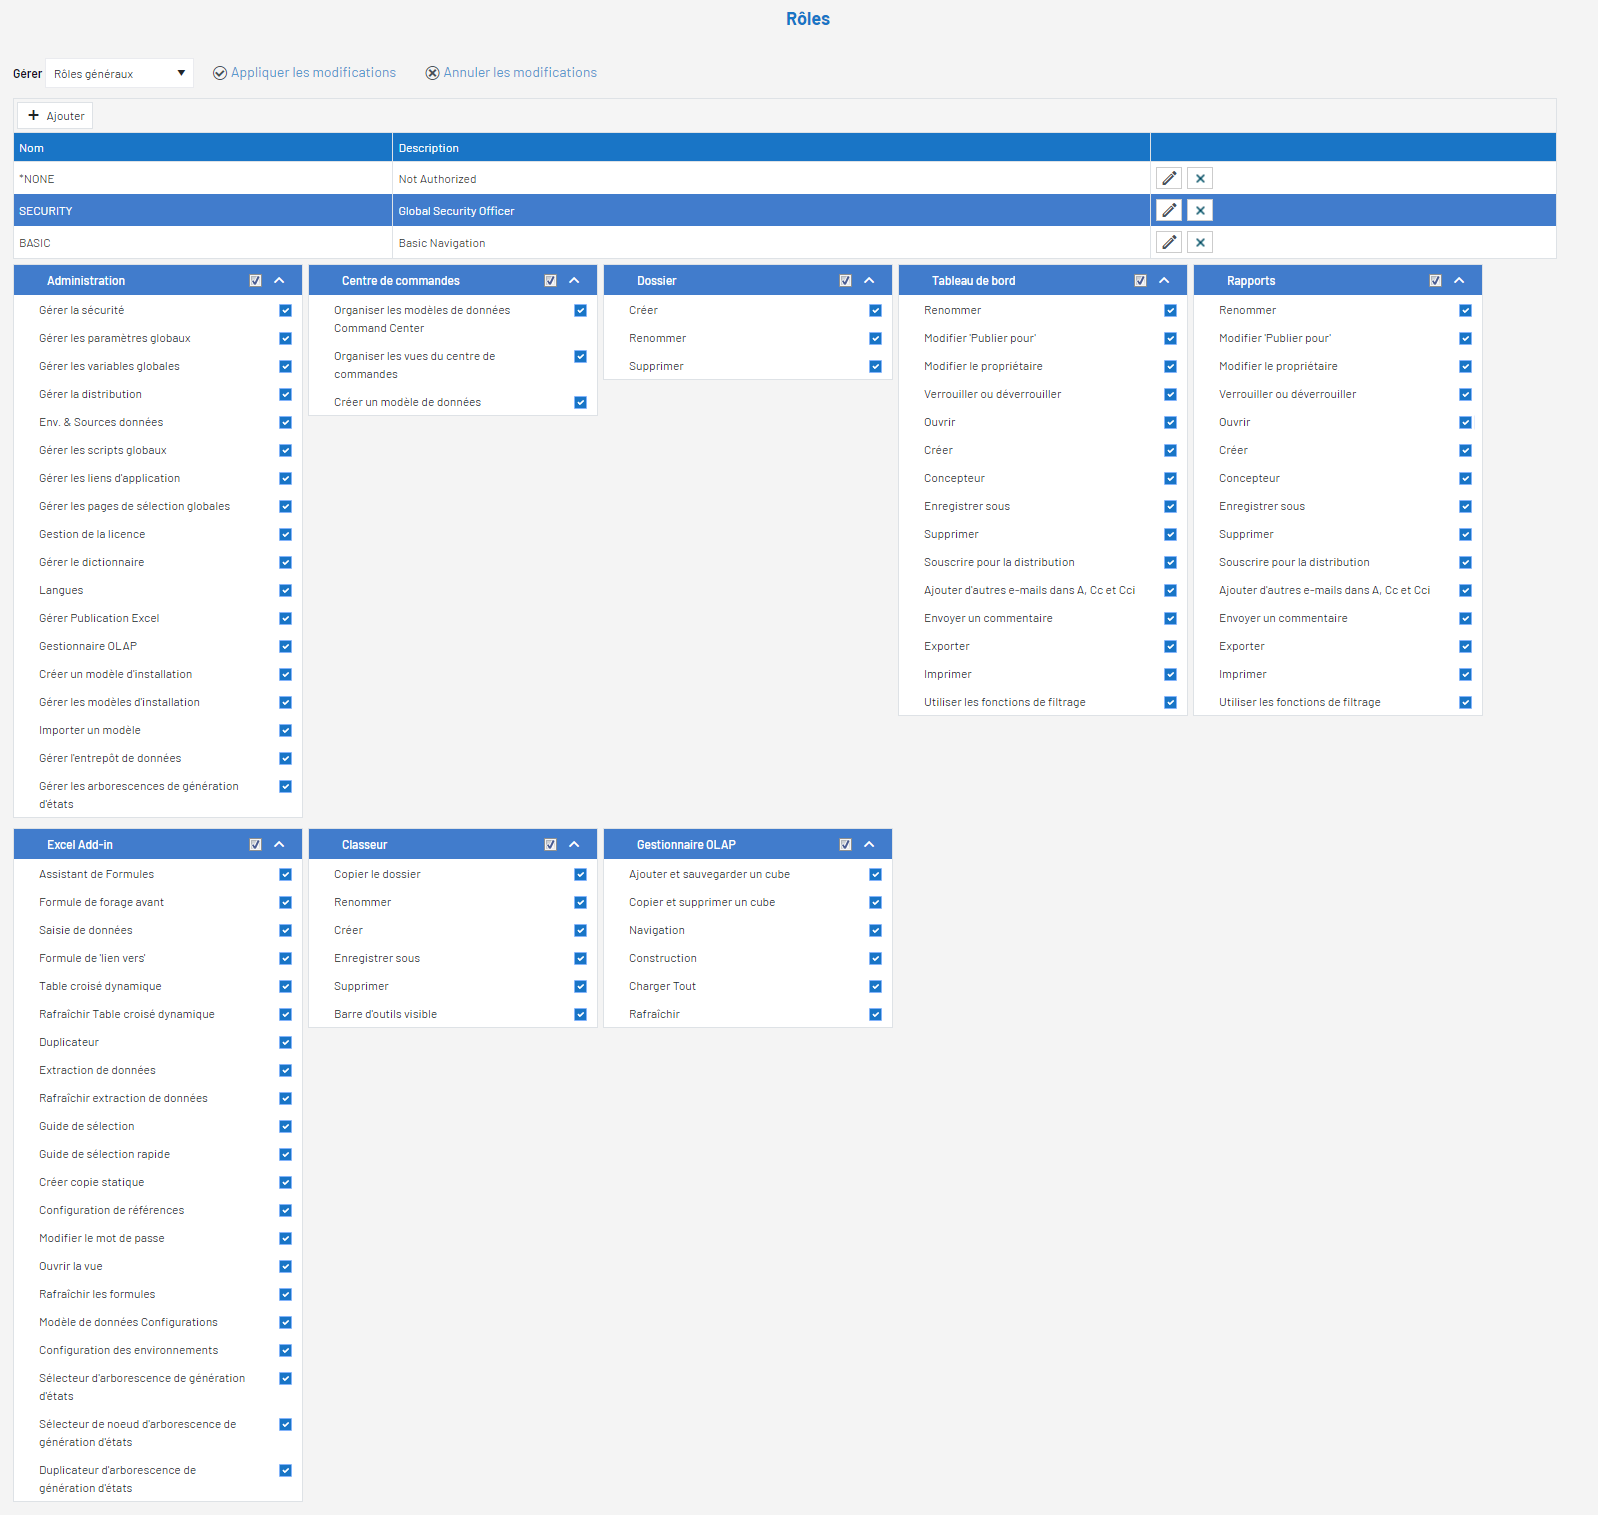Toggle select-all icon in Administration header

[255, 281]
